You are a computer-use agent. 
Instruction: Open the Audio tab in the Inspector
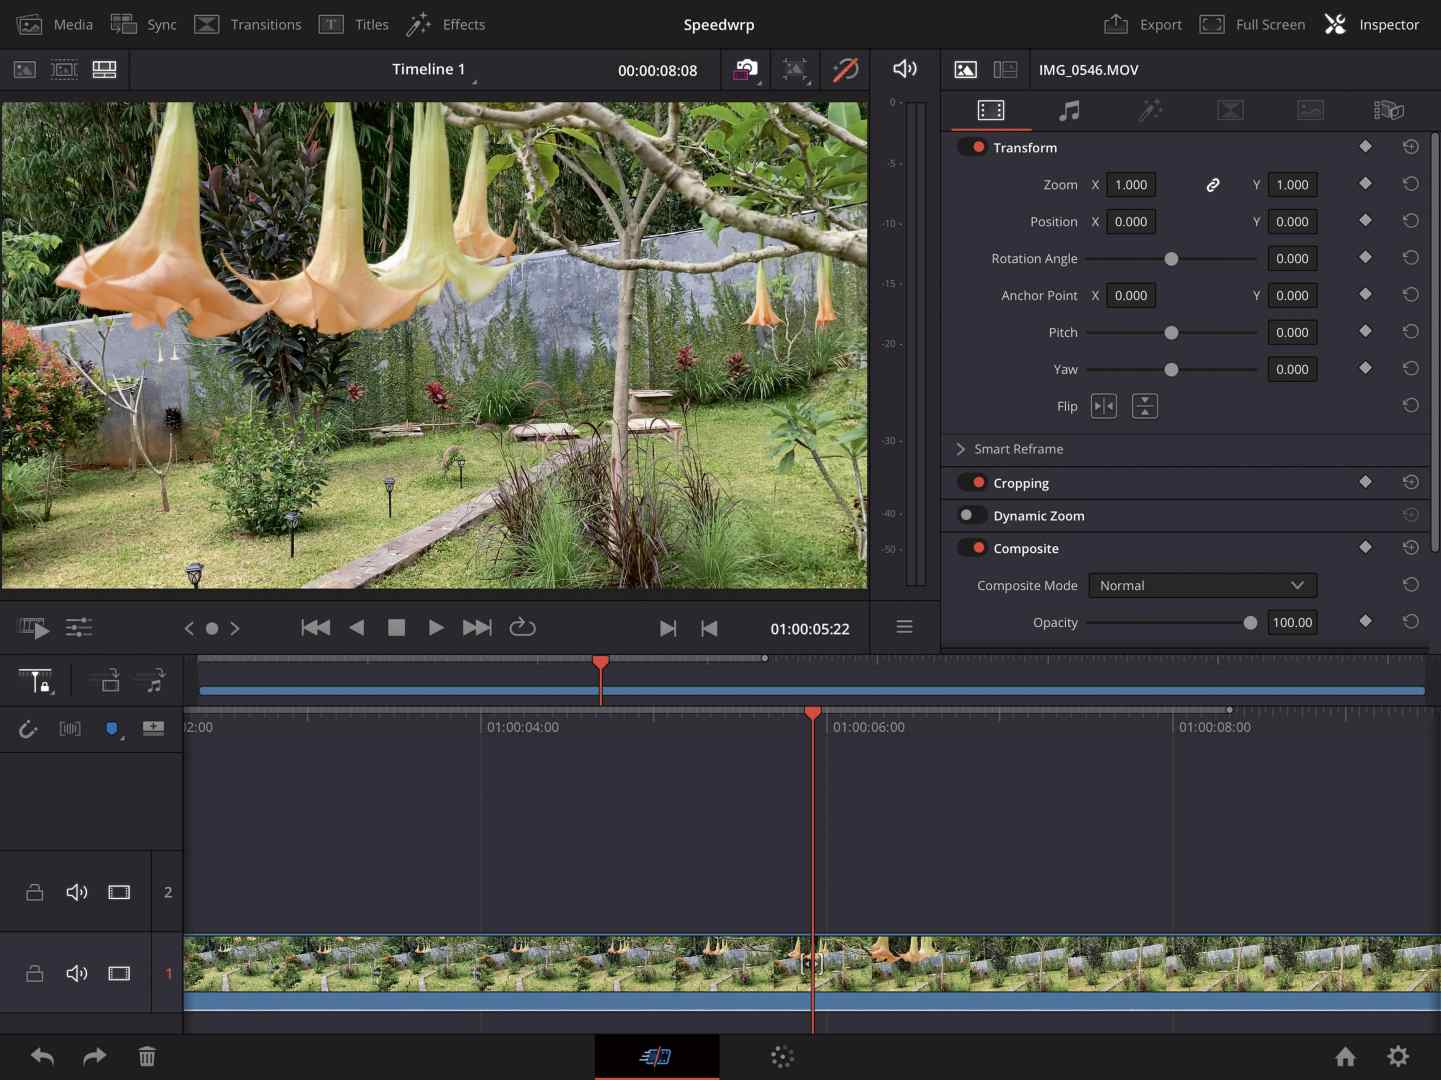[1068, 111]
